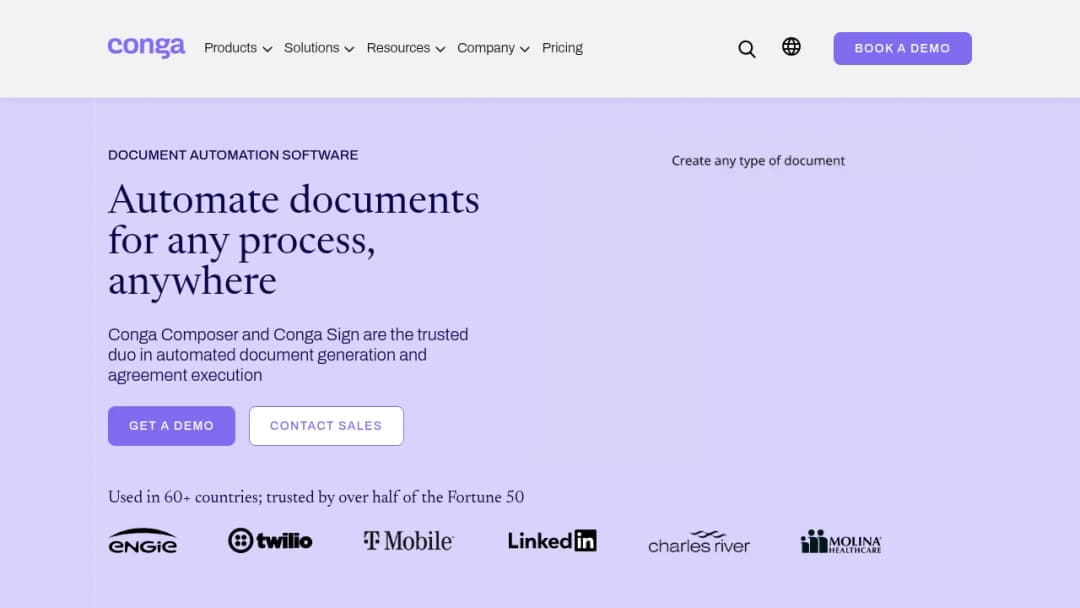This screenshot has width=1080, height=608.
Task: Click the 'Document Automation Software' label
Action: tap(233, 155)
